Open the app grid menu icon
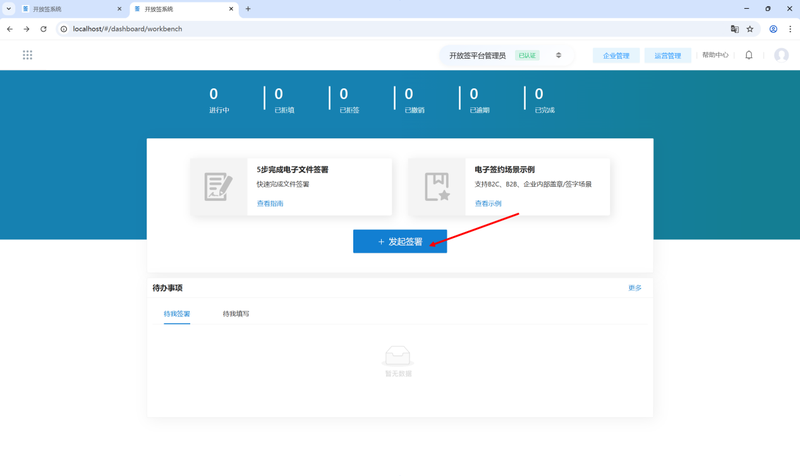Image resolution: width=800 pixels, height=476 pixels. click(x=27, y=55)
